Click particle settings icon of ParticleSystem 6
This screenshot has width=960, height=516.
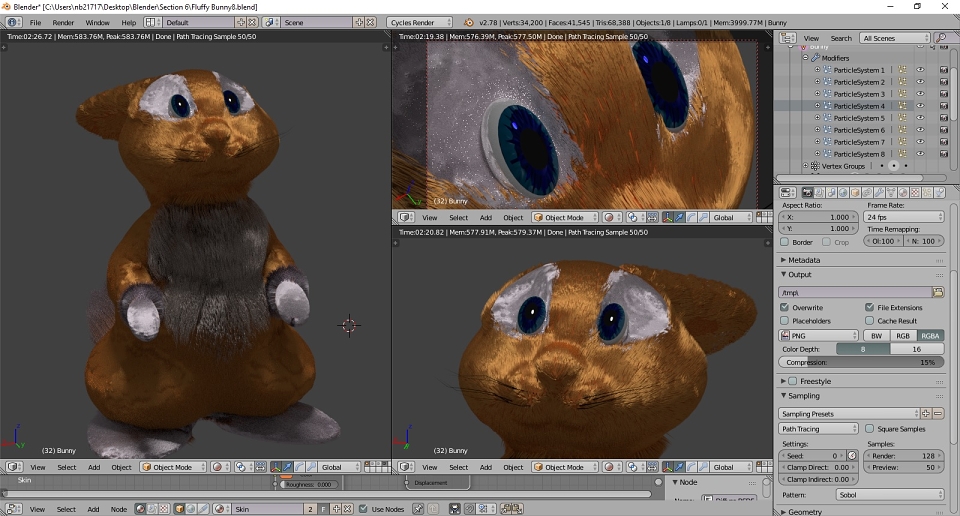[x=902, y=130]
